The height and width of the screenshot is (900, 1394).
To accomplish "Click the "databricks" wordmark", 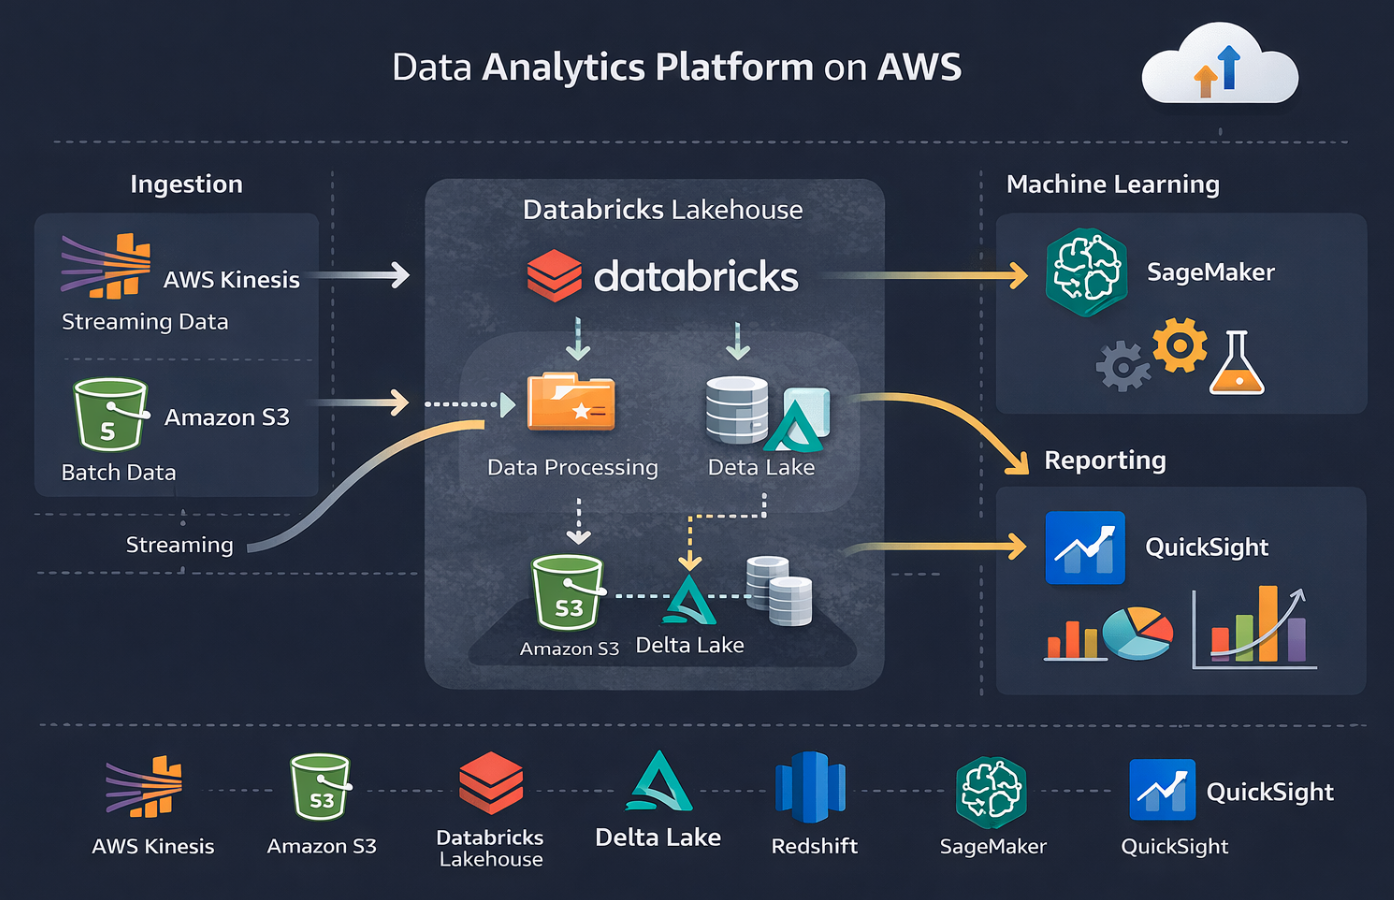I will [697, 276].
